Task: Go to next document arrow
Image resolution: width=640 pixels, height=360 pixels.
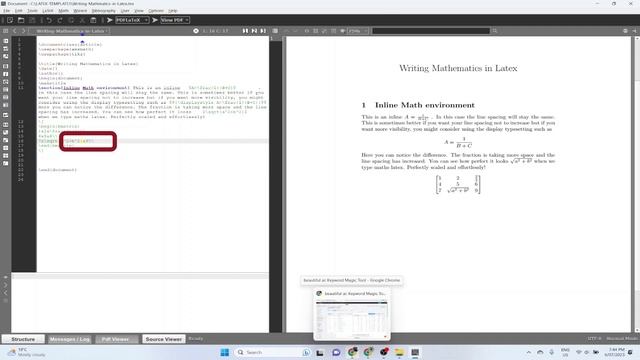Action: coord(23,31)
